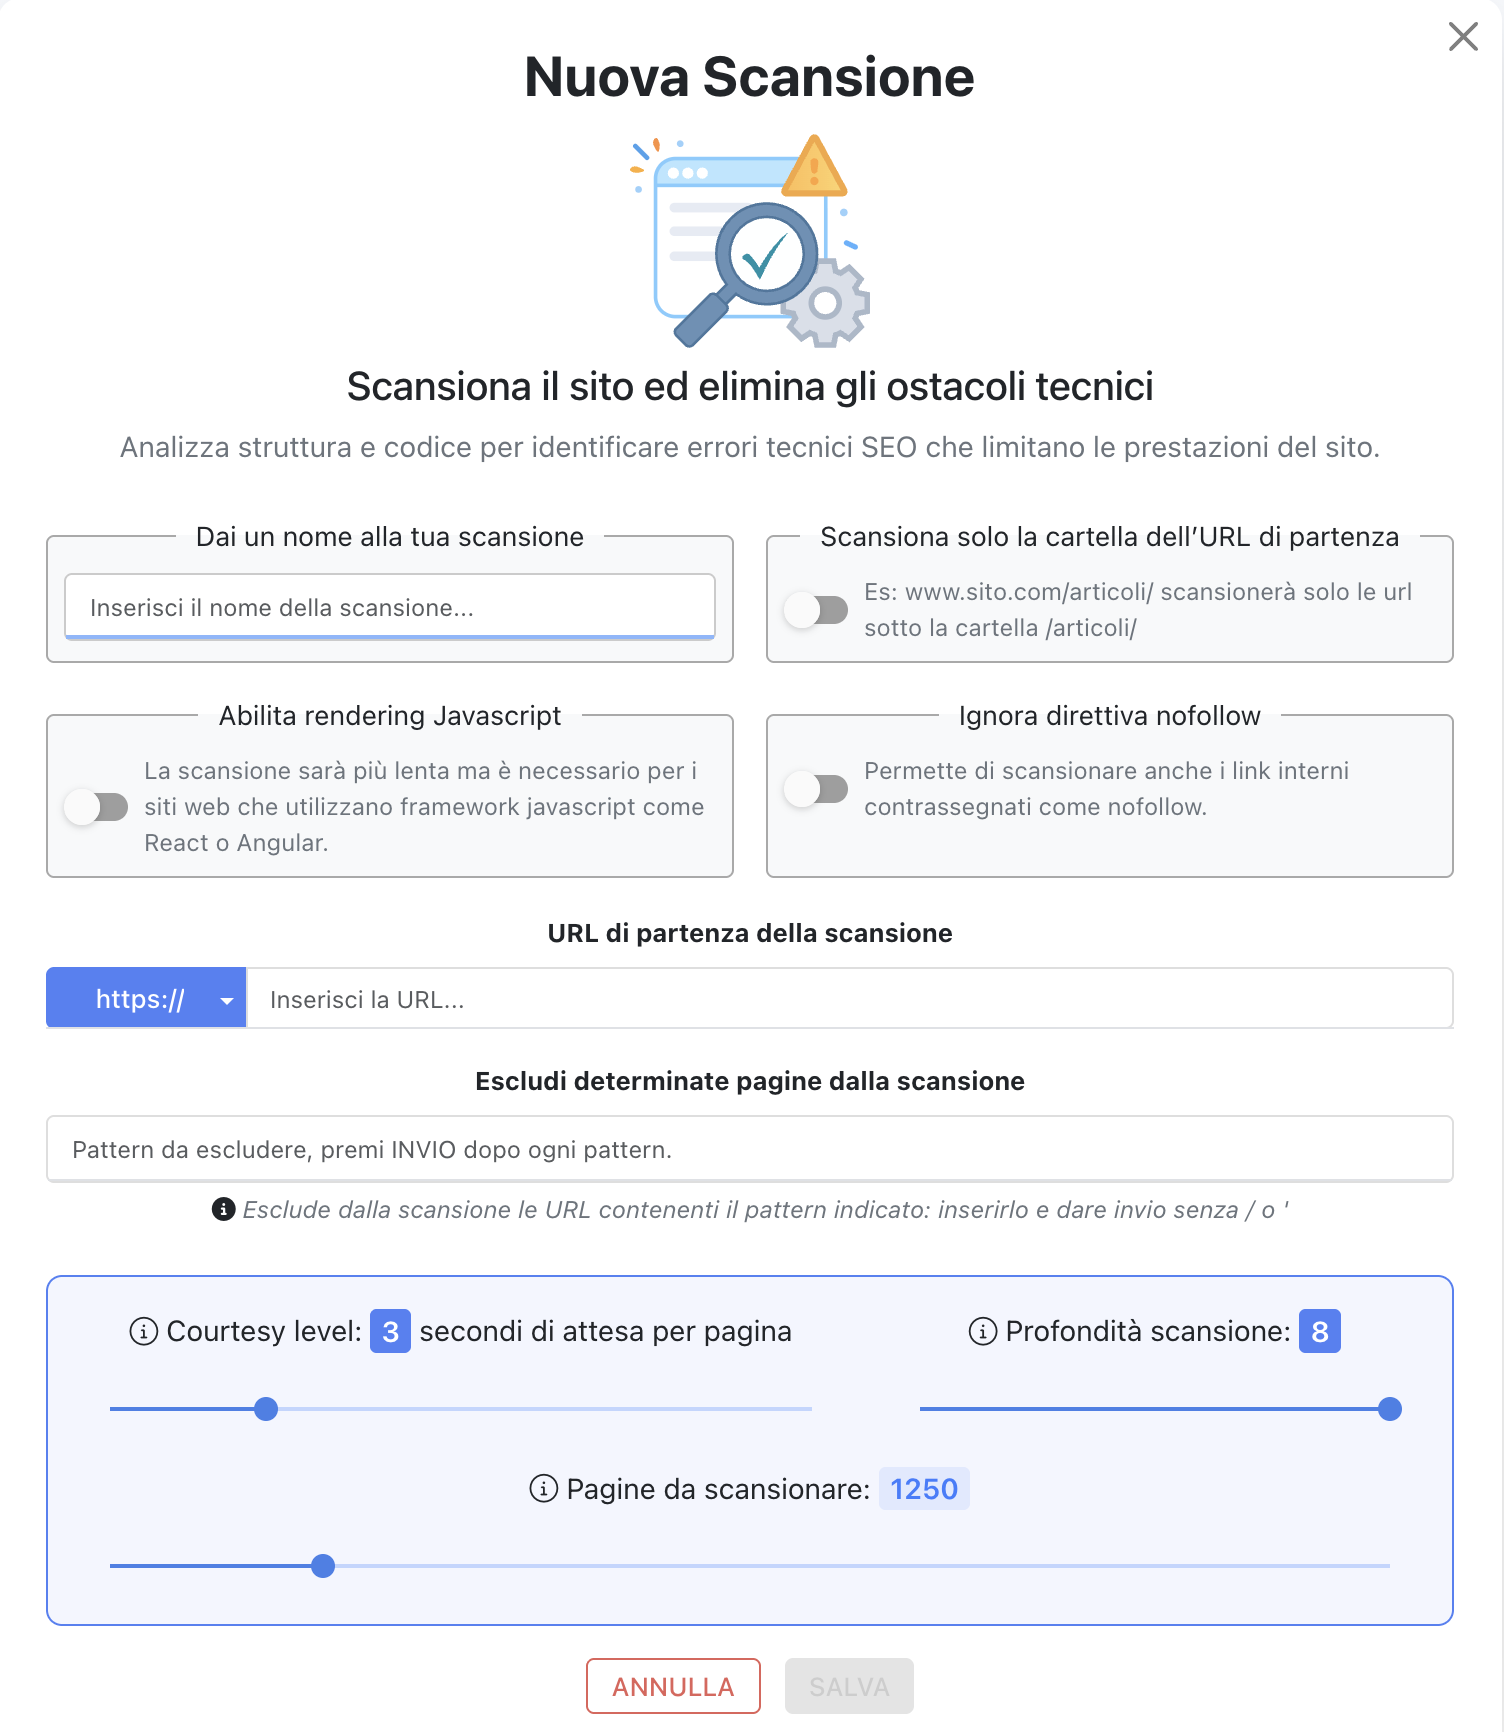Click the Profondità scansione info icon

(x=983, y=1332)
